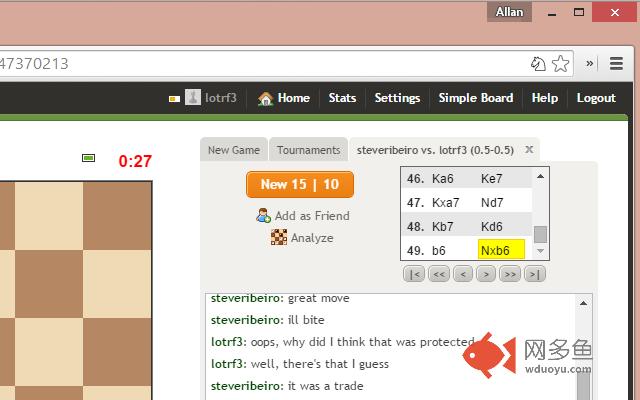Go to Home in the navigation bar
This screenshot has width=640, height=400.
pos(284,98)
